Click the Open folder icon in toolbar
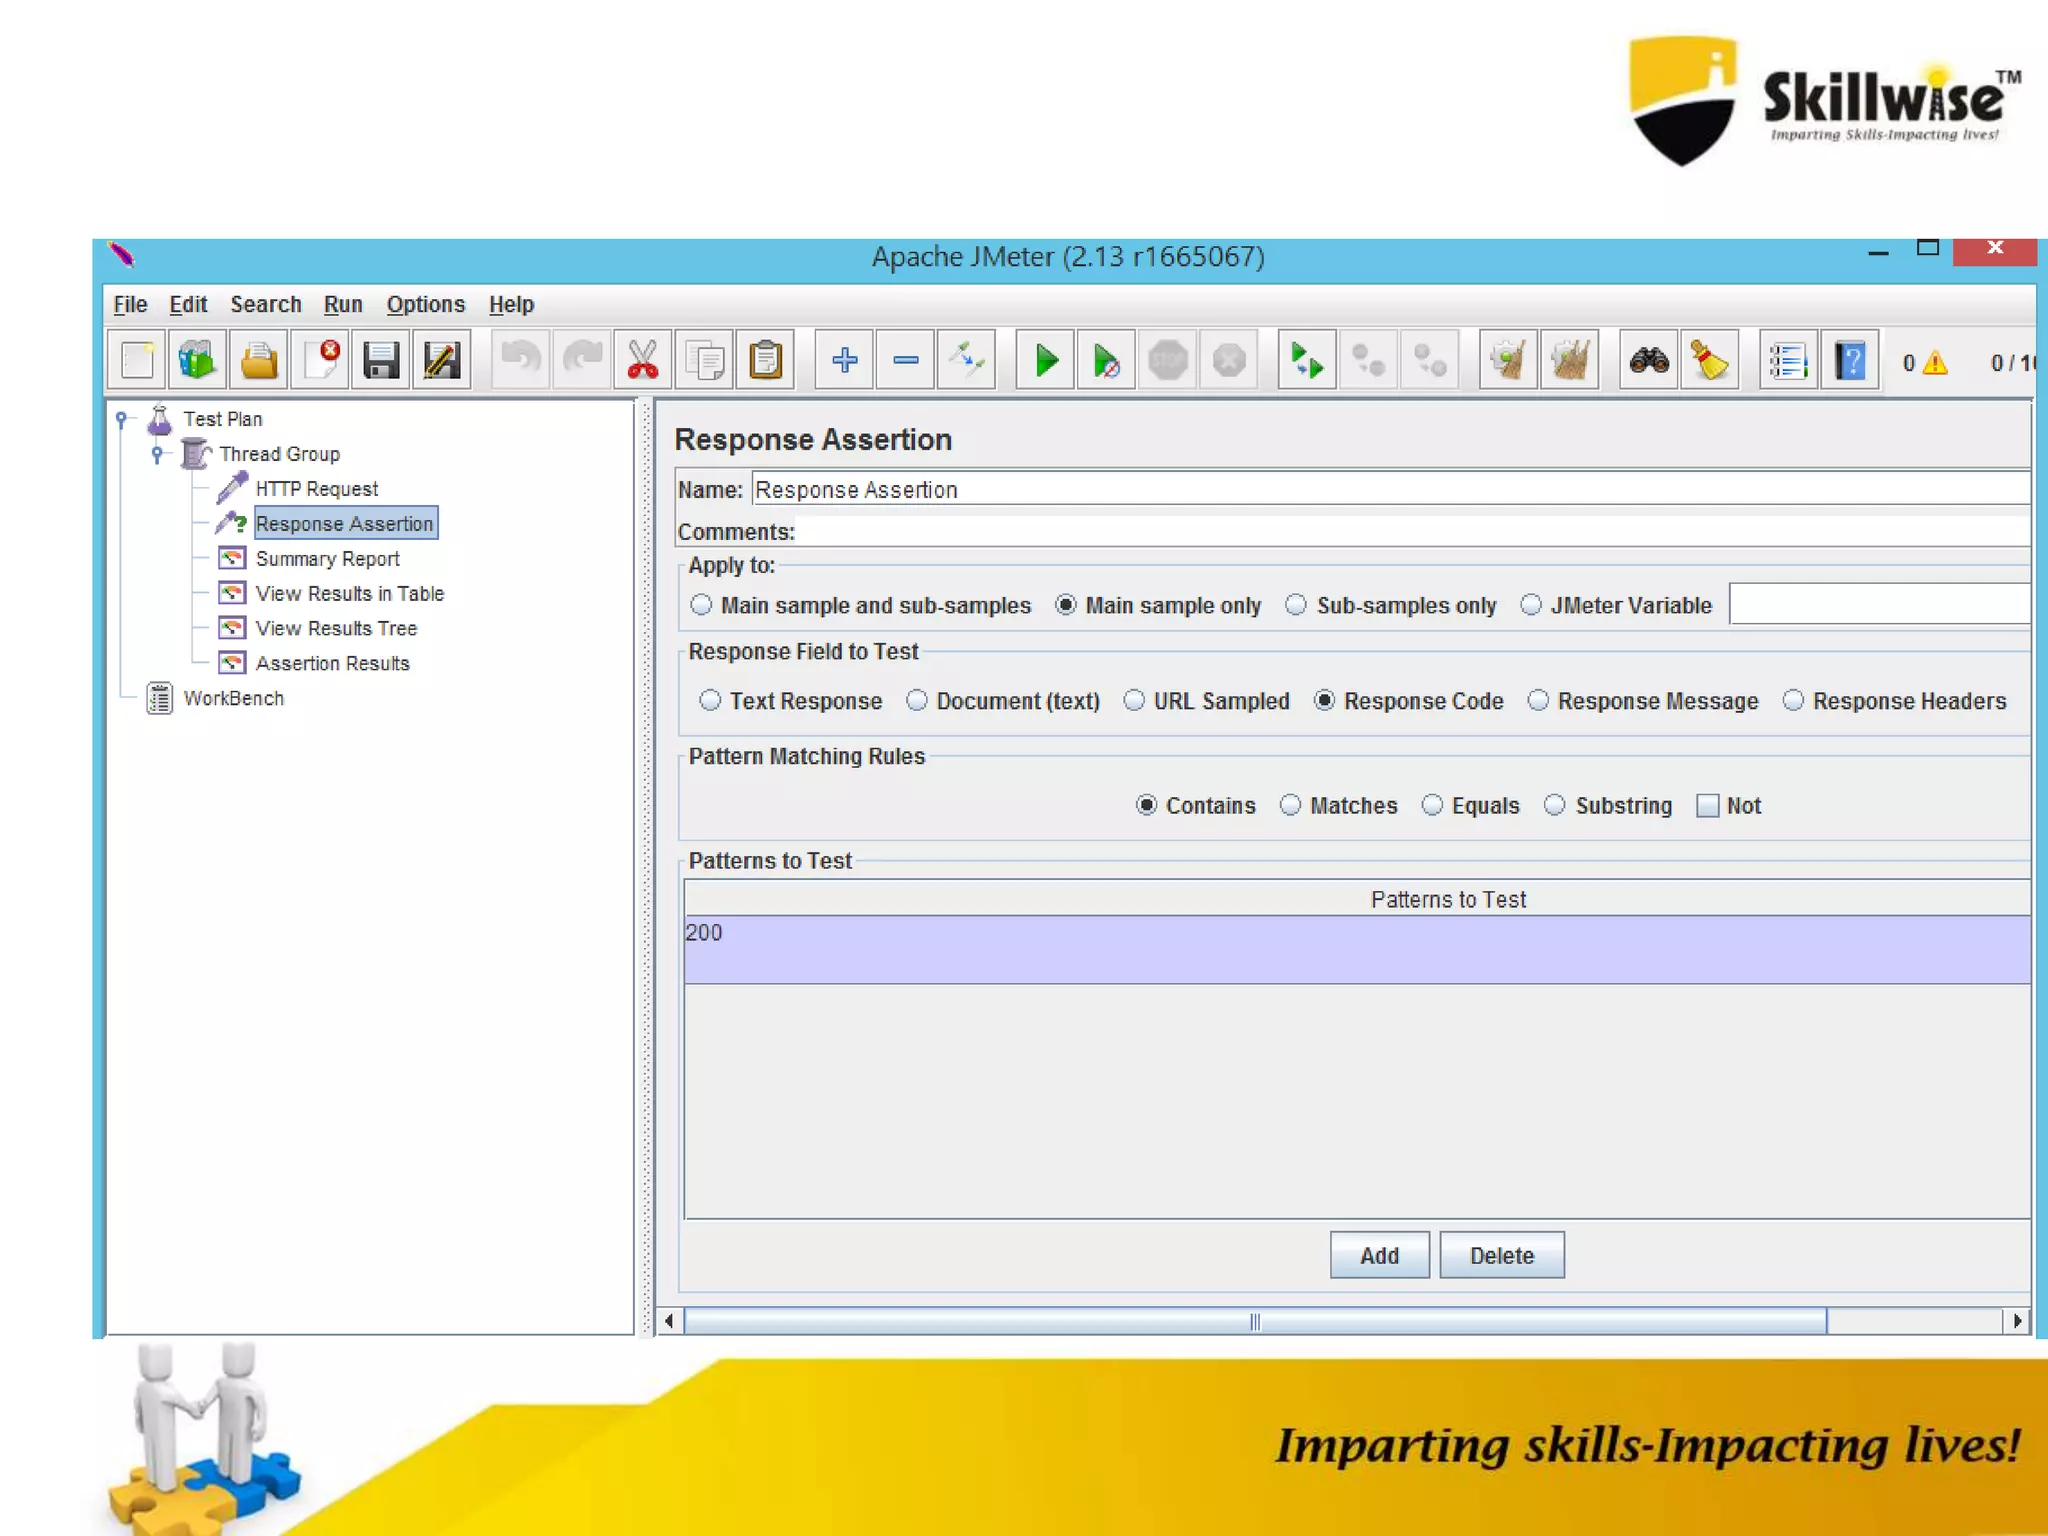 [259, 360]
